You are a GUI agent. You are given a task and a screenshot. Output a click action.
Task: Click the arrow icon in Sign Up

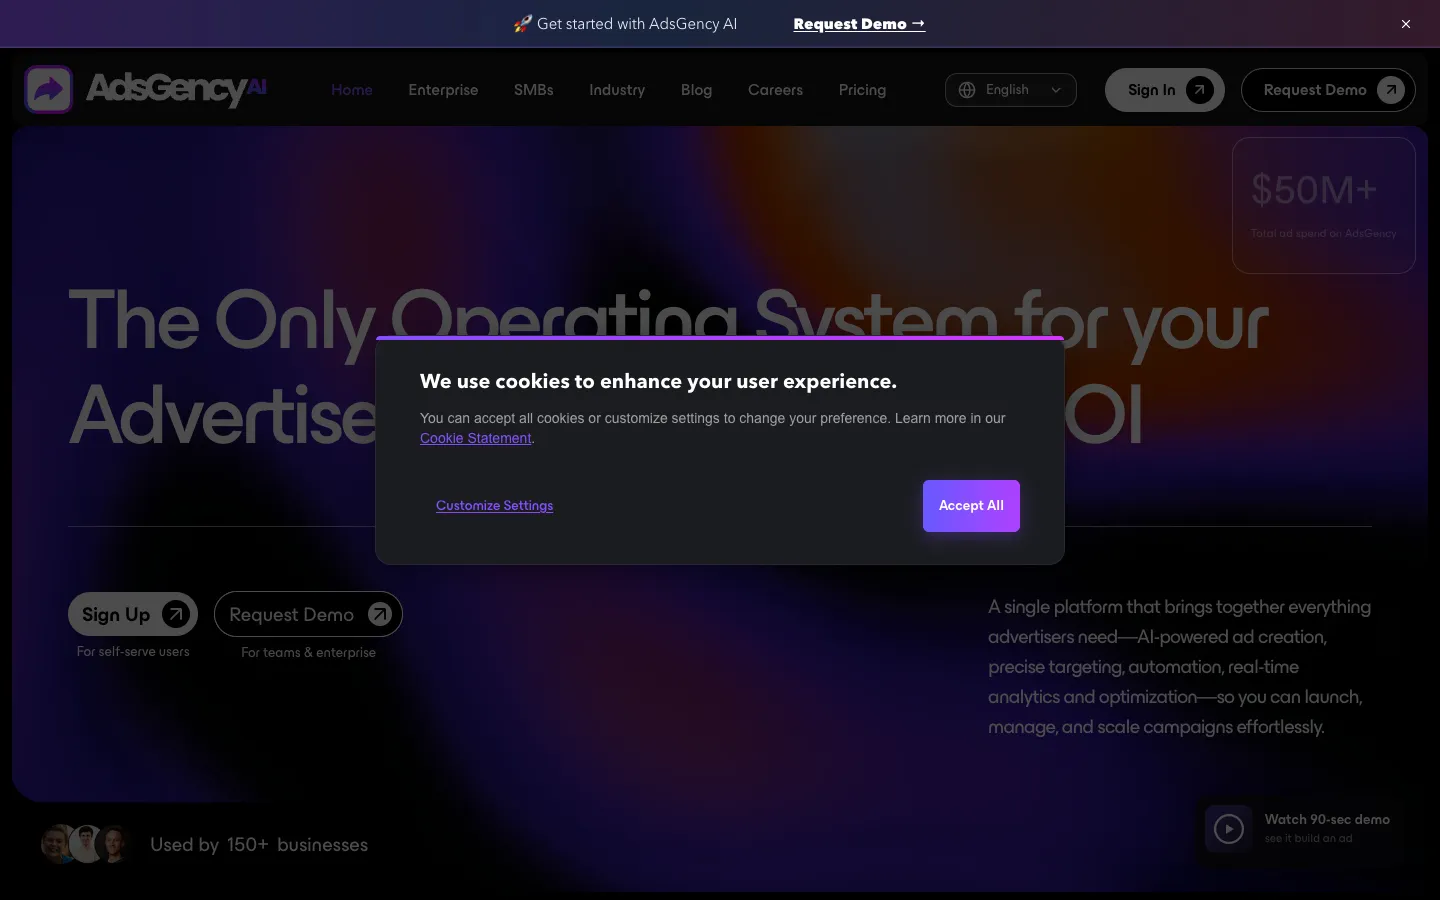tap(176, 614)
